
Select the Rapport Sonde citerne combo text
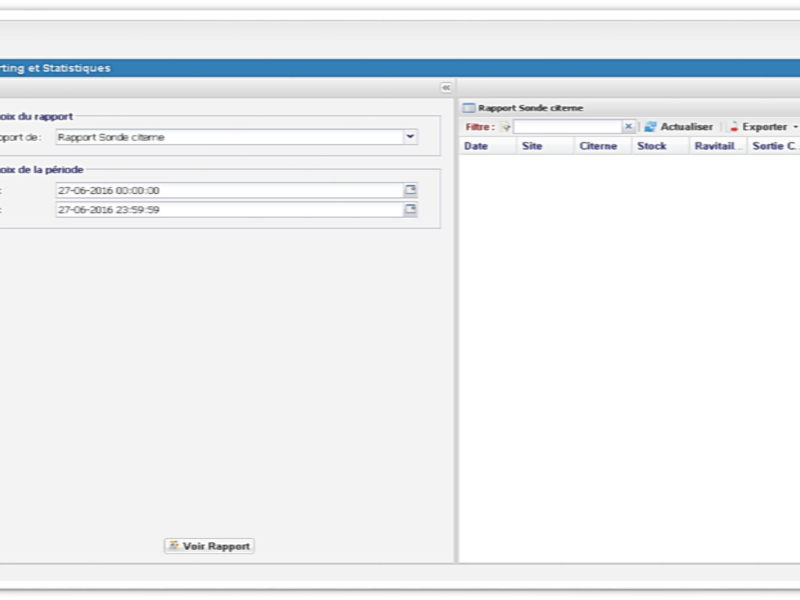pos(228,137)
